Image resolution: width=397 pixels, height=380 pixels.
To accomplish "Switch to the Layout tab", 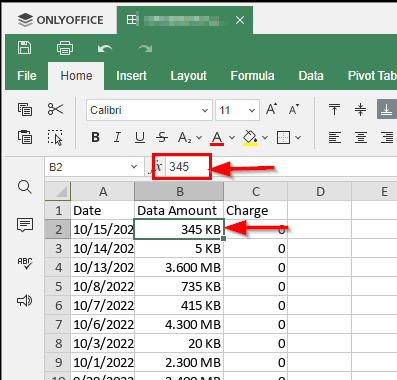I will pyautogui.click(x=189, y=76).
